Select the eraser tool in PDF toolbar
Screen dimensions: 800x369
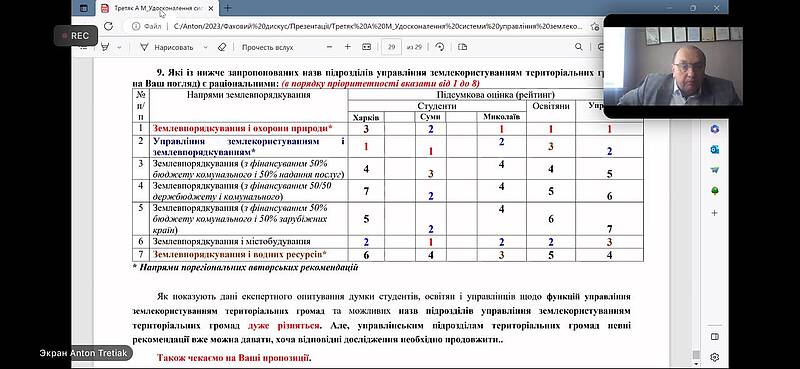[x=221, y=47]
